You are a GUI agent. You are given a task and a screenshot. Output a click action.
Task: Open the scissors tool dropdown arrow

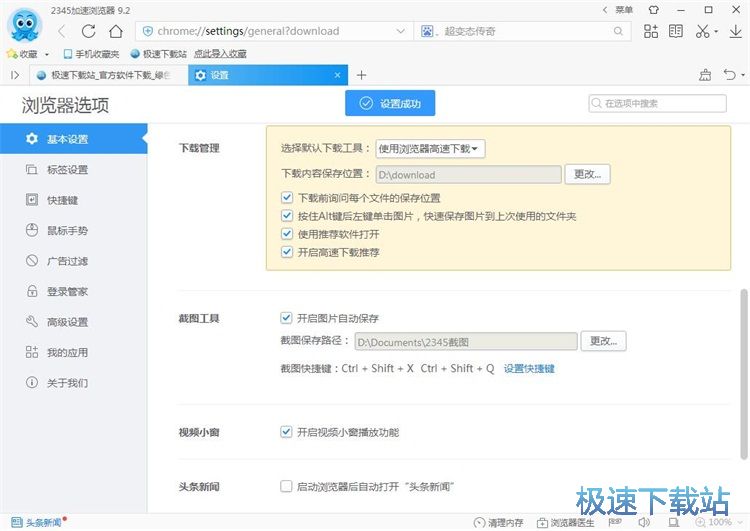coord(716,32)
